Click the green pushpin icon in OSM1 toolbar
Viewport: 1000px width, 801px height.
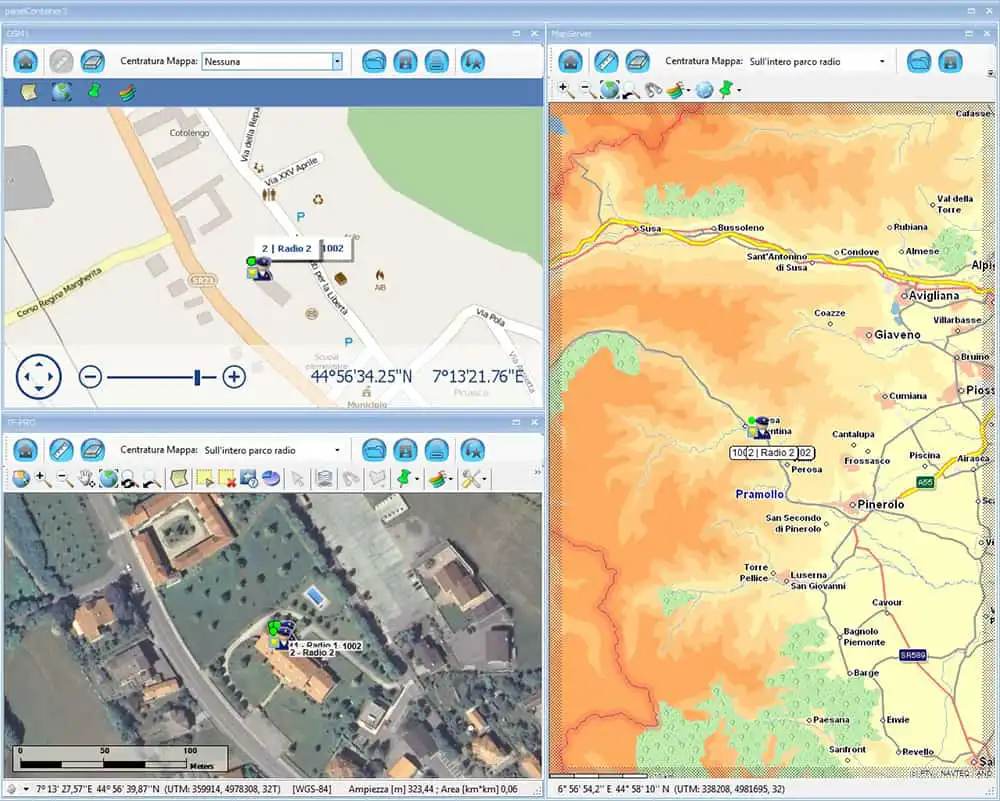click(93, 90)
